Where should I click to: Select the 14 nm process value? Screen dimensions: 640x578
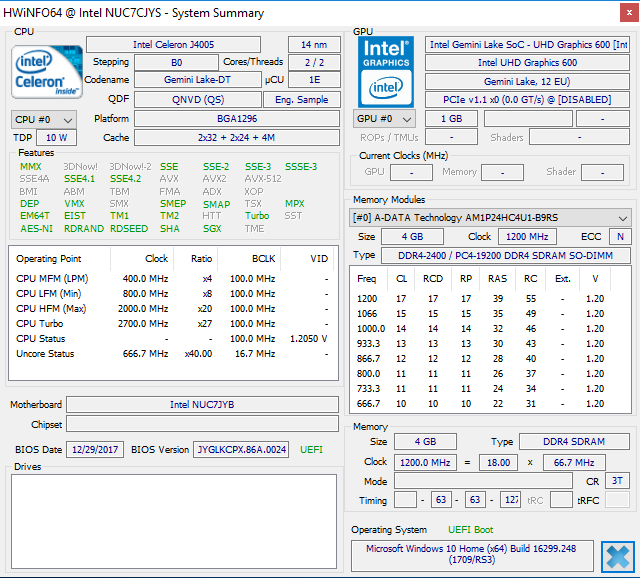[314, 44]
